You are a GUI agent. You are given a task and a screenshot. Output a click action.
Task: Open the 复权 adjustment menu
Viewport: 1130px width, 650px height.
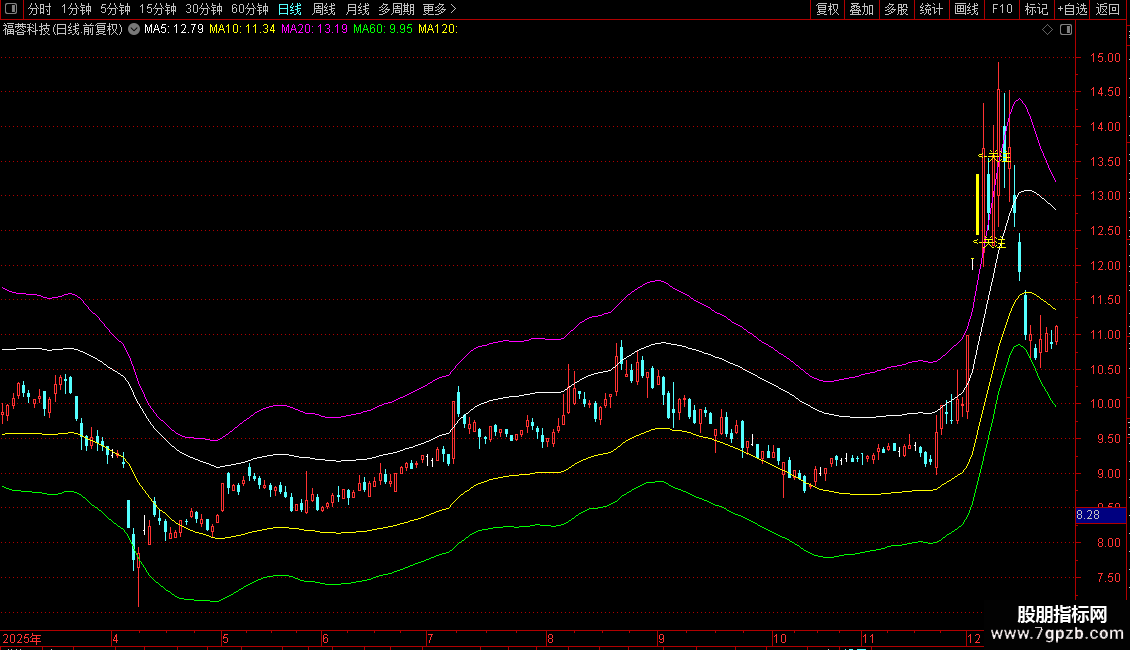pyautogui.click(x=827, y=9)
